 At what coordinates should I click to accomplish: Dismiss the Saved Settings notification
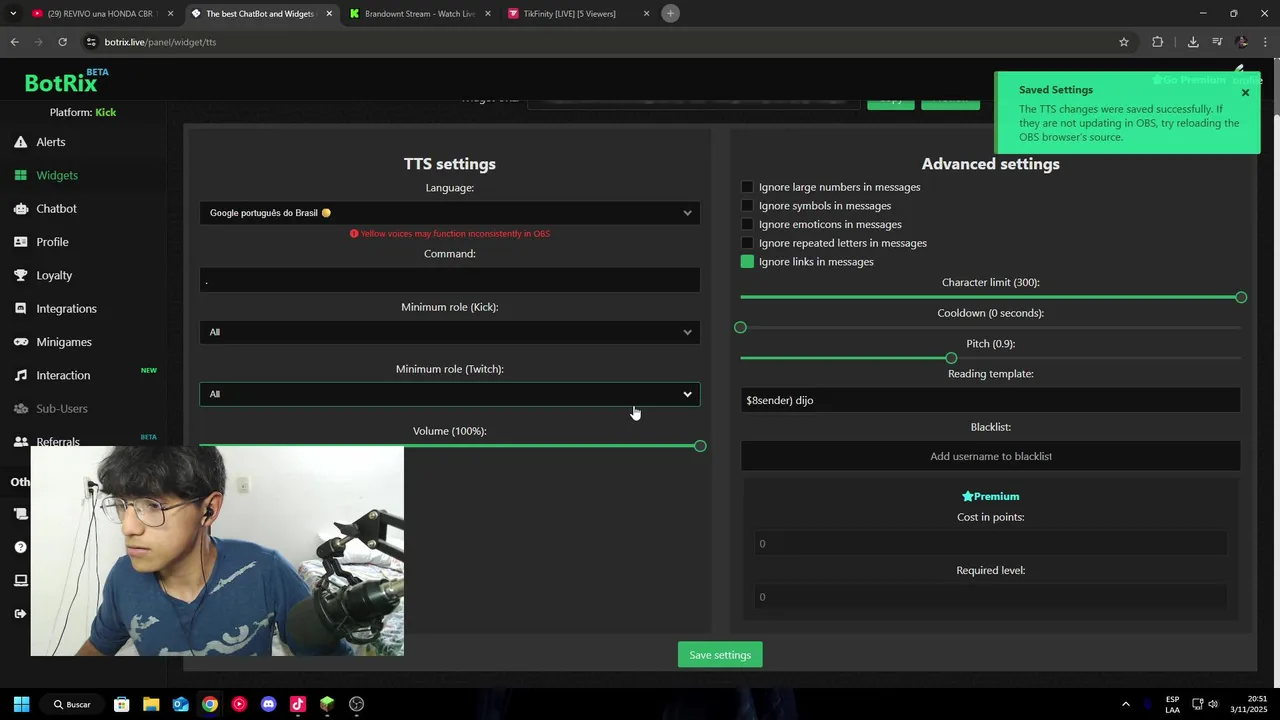(x=1245, y=92)
